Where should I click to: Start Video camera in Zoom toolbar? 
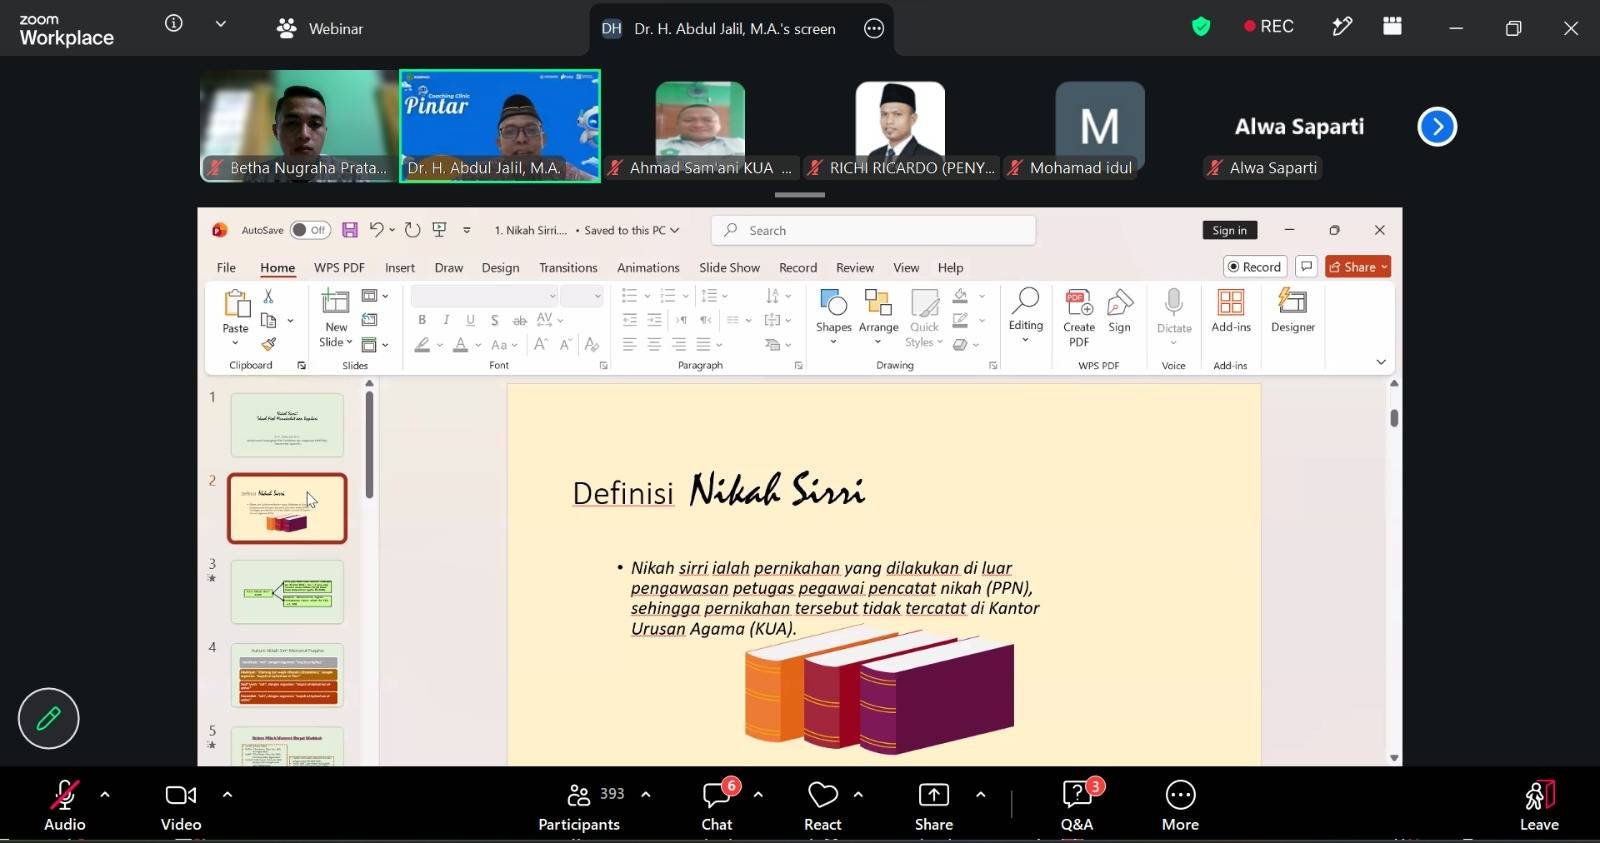181,805
